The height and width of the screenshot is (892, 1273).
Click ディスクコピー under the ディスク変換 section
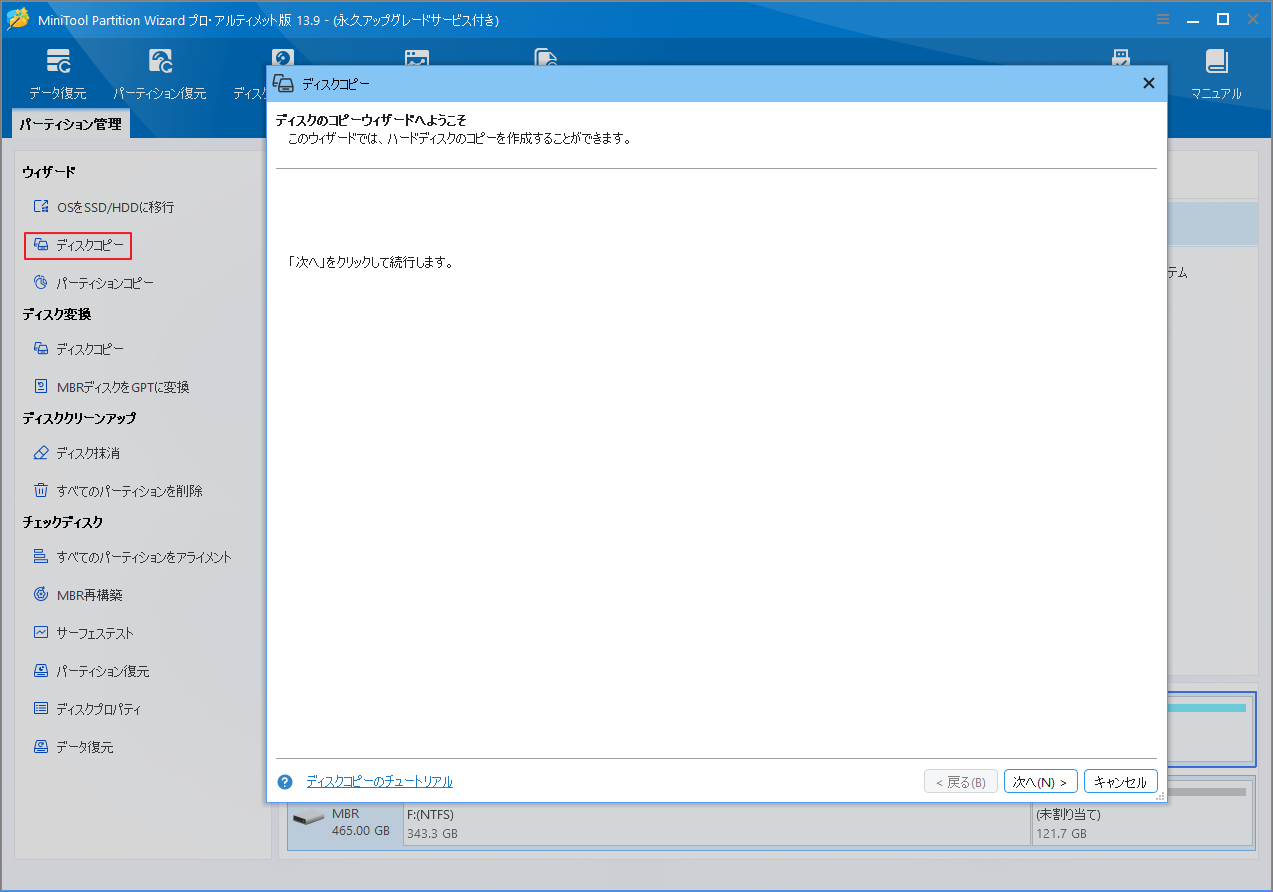click(79, 349)
